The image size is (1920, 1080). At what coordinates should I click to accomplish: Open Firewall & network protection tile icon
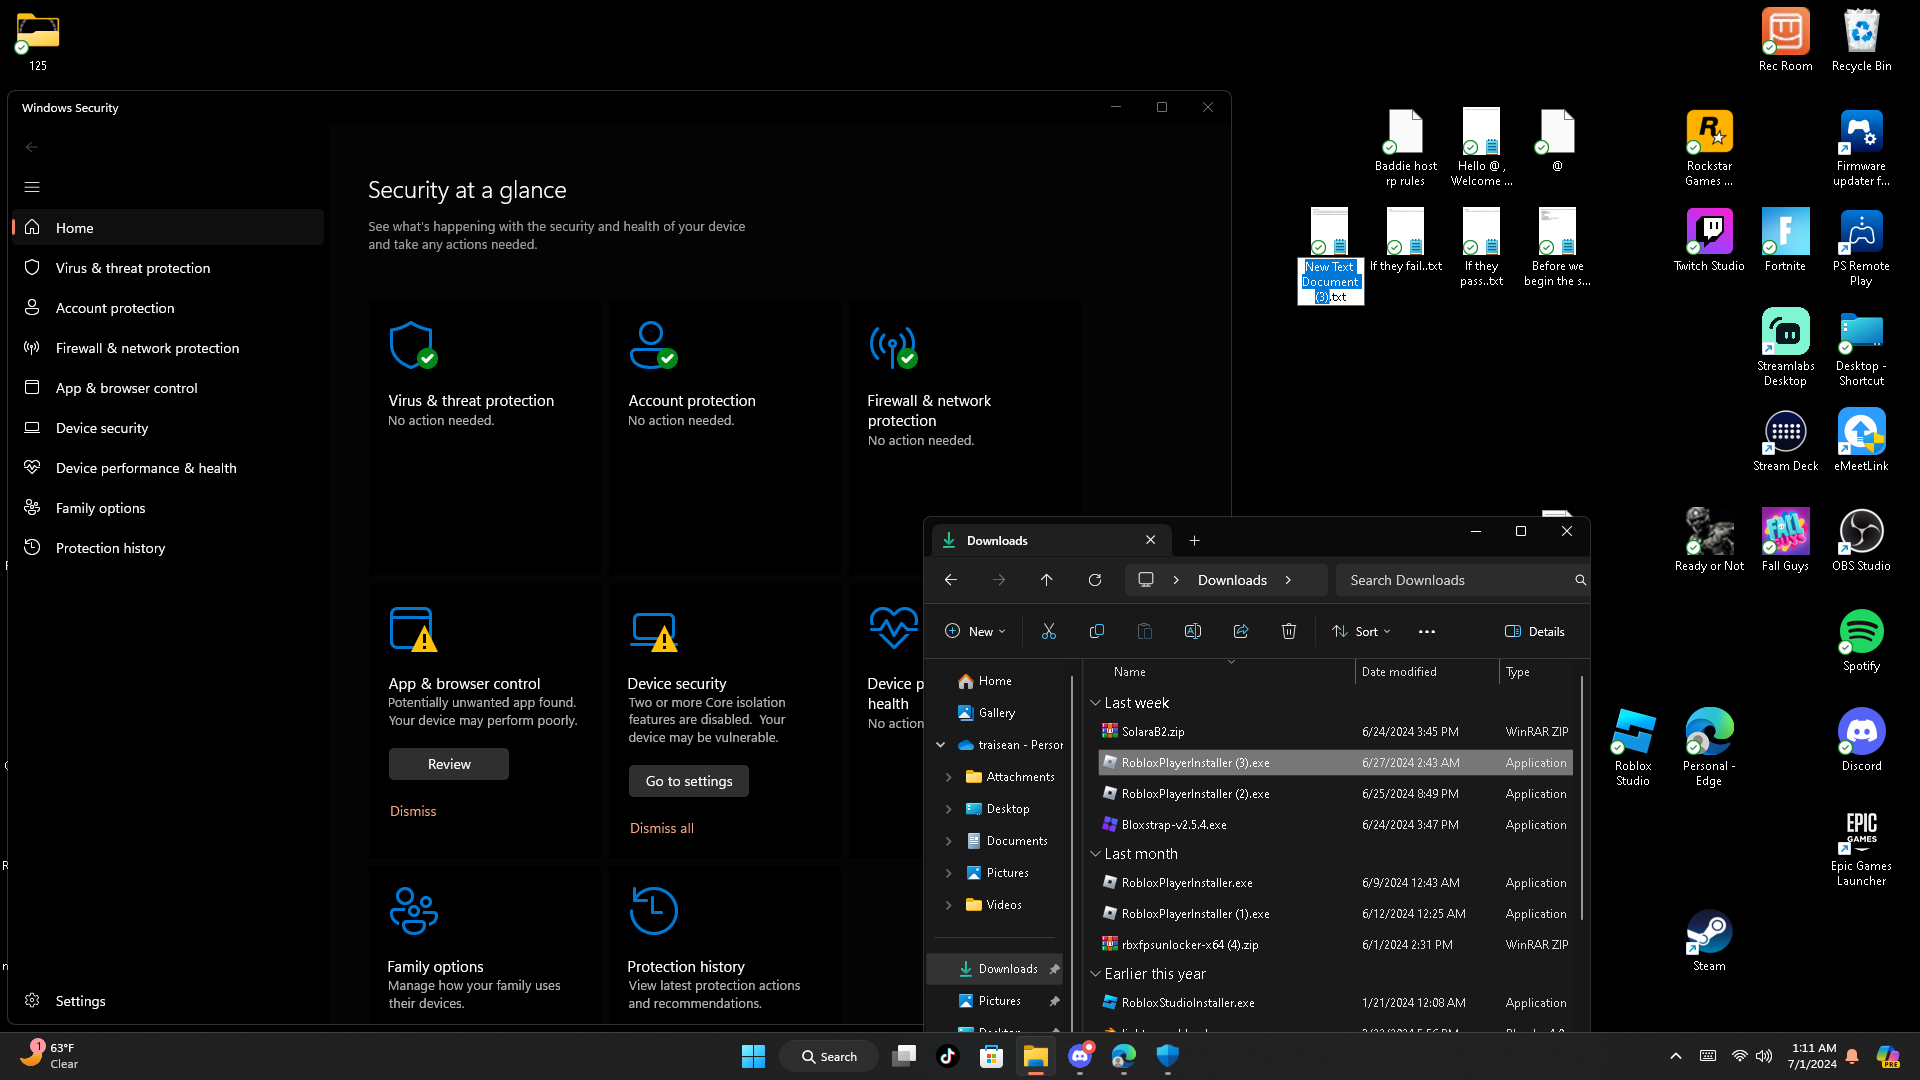point(892,346)
